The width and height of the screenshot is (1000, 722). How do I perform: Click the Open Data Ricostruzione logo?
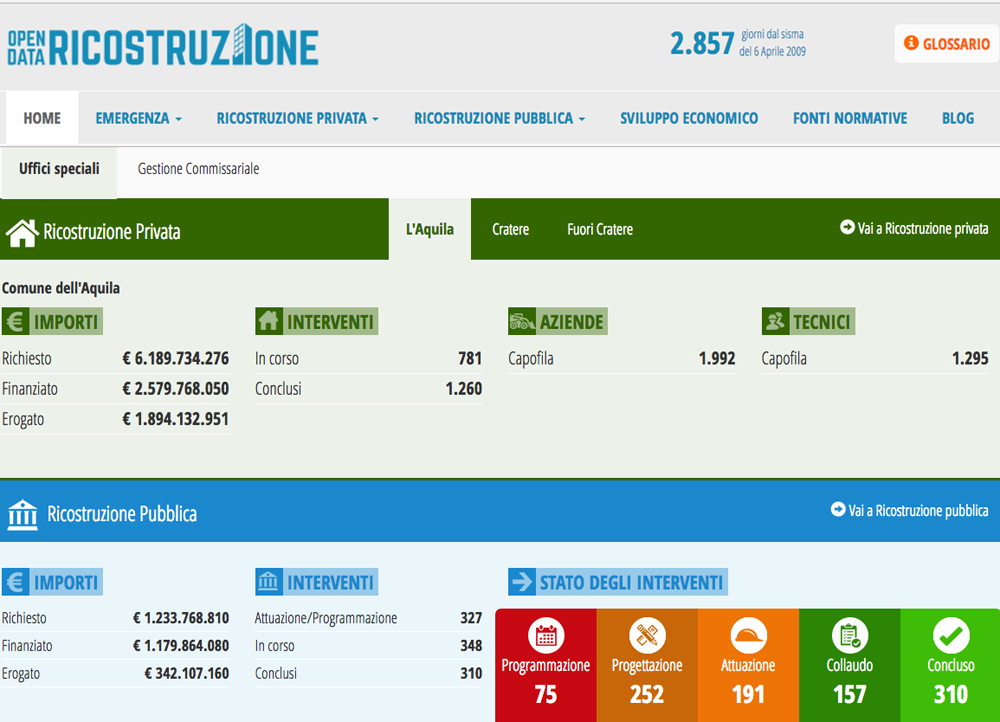(163, 47)
